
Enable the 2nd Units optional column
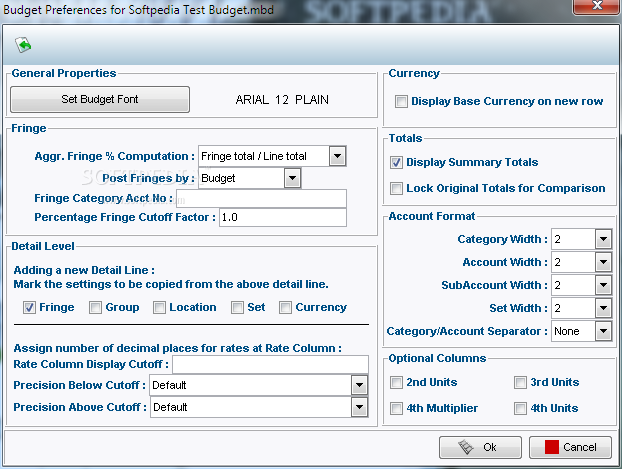396,383
